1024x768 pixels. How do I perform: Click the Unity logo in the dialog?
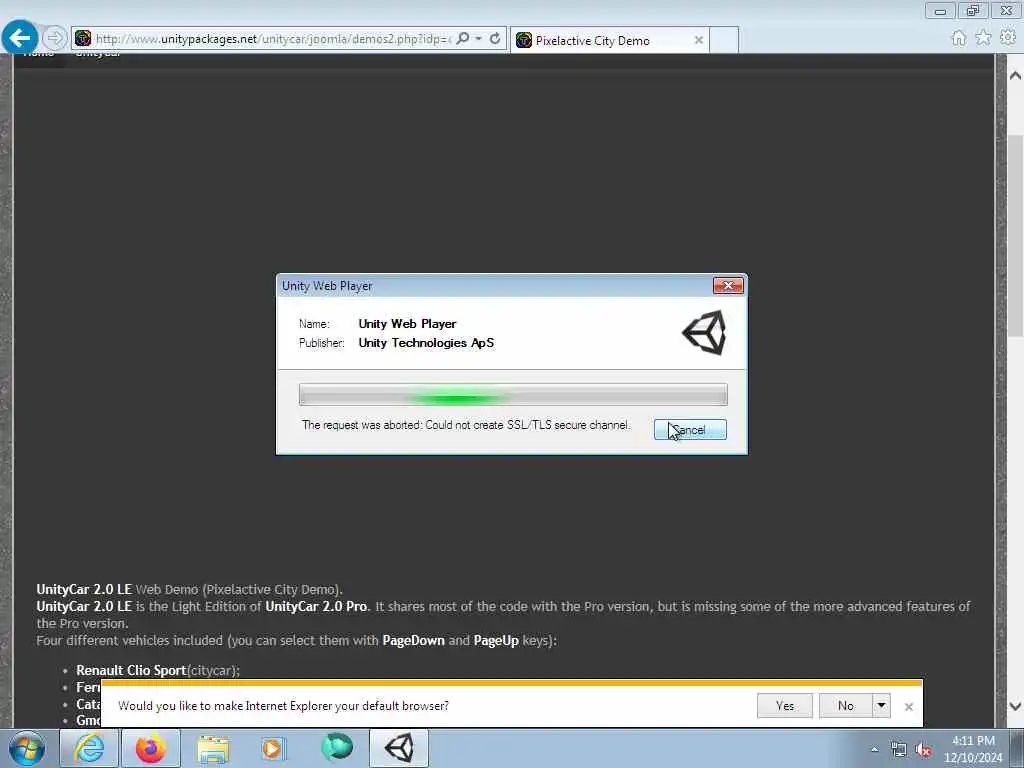coord(705,332)
